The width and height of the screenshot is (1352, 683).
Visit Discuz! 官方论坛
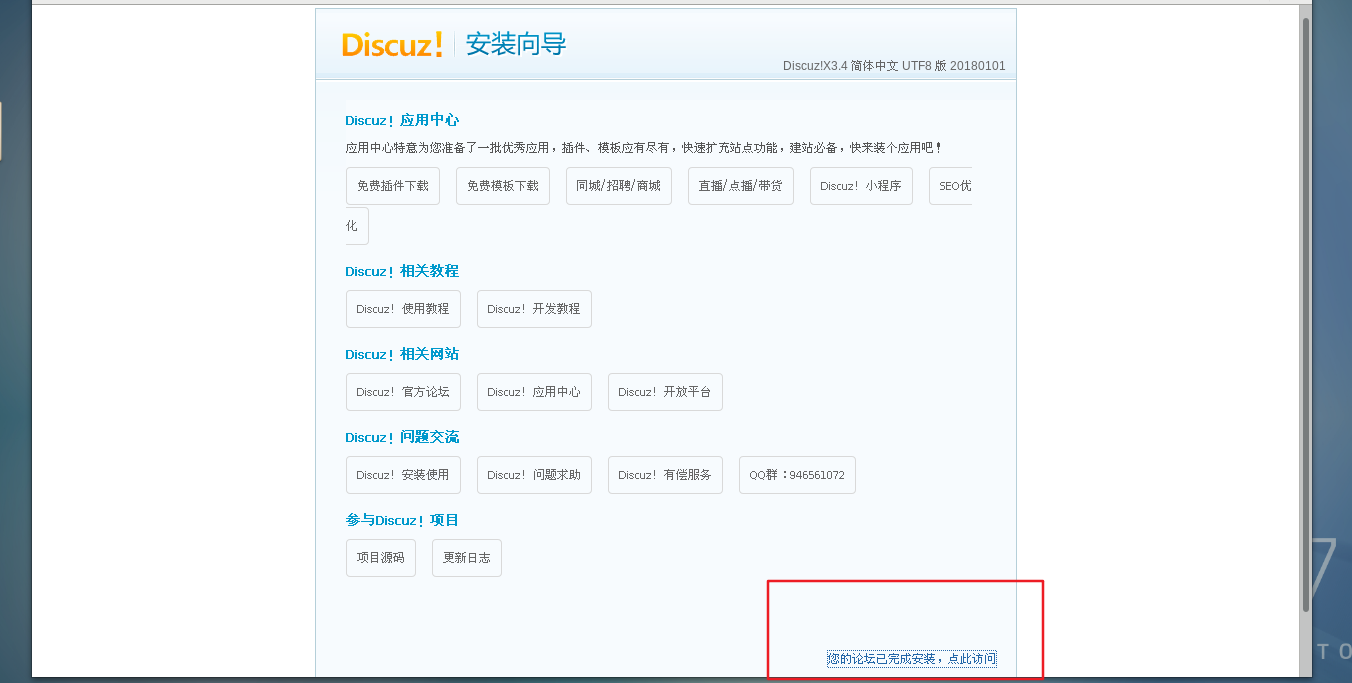(403, 392)
